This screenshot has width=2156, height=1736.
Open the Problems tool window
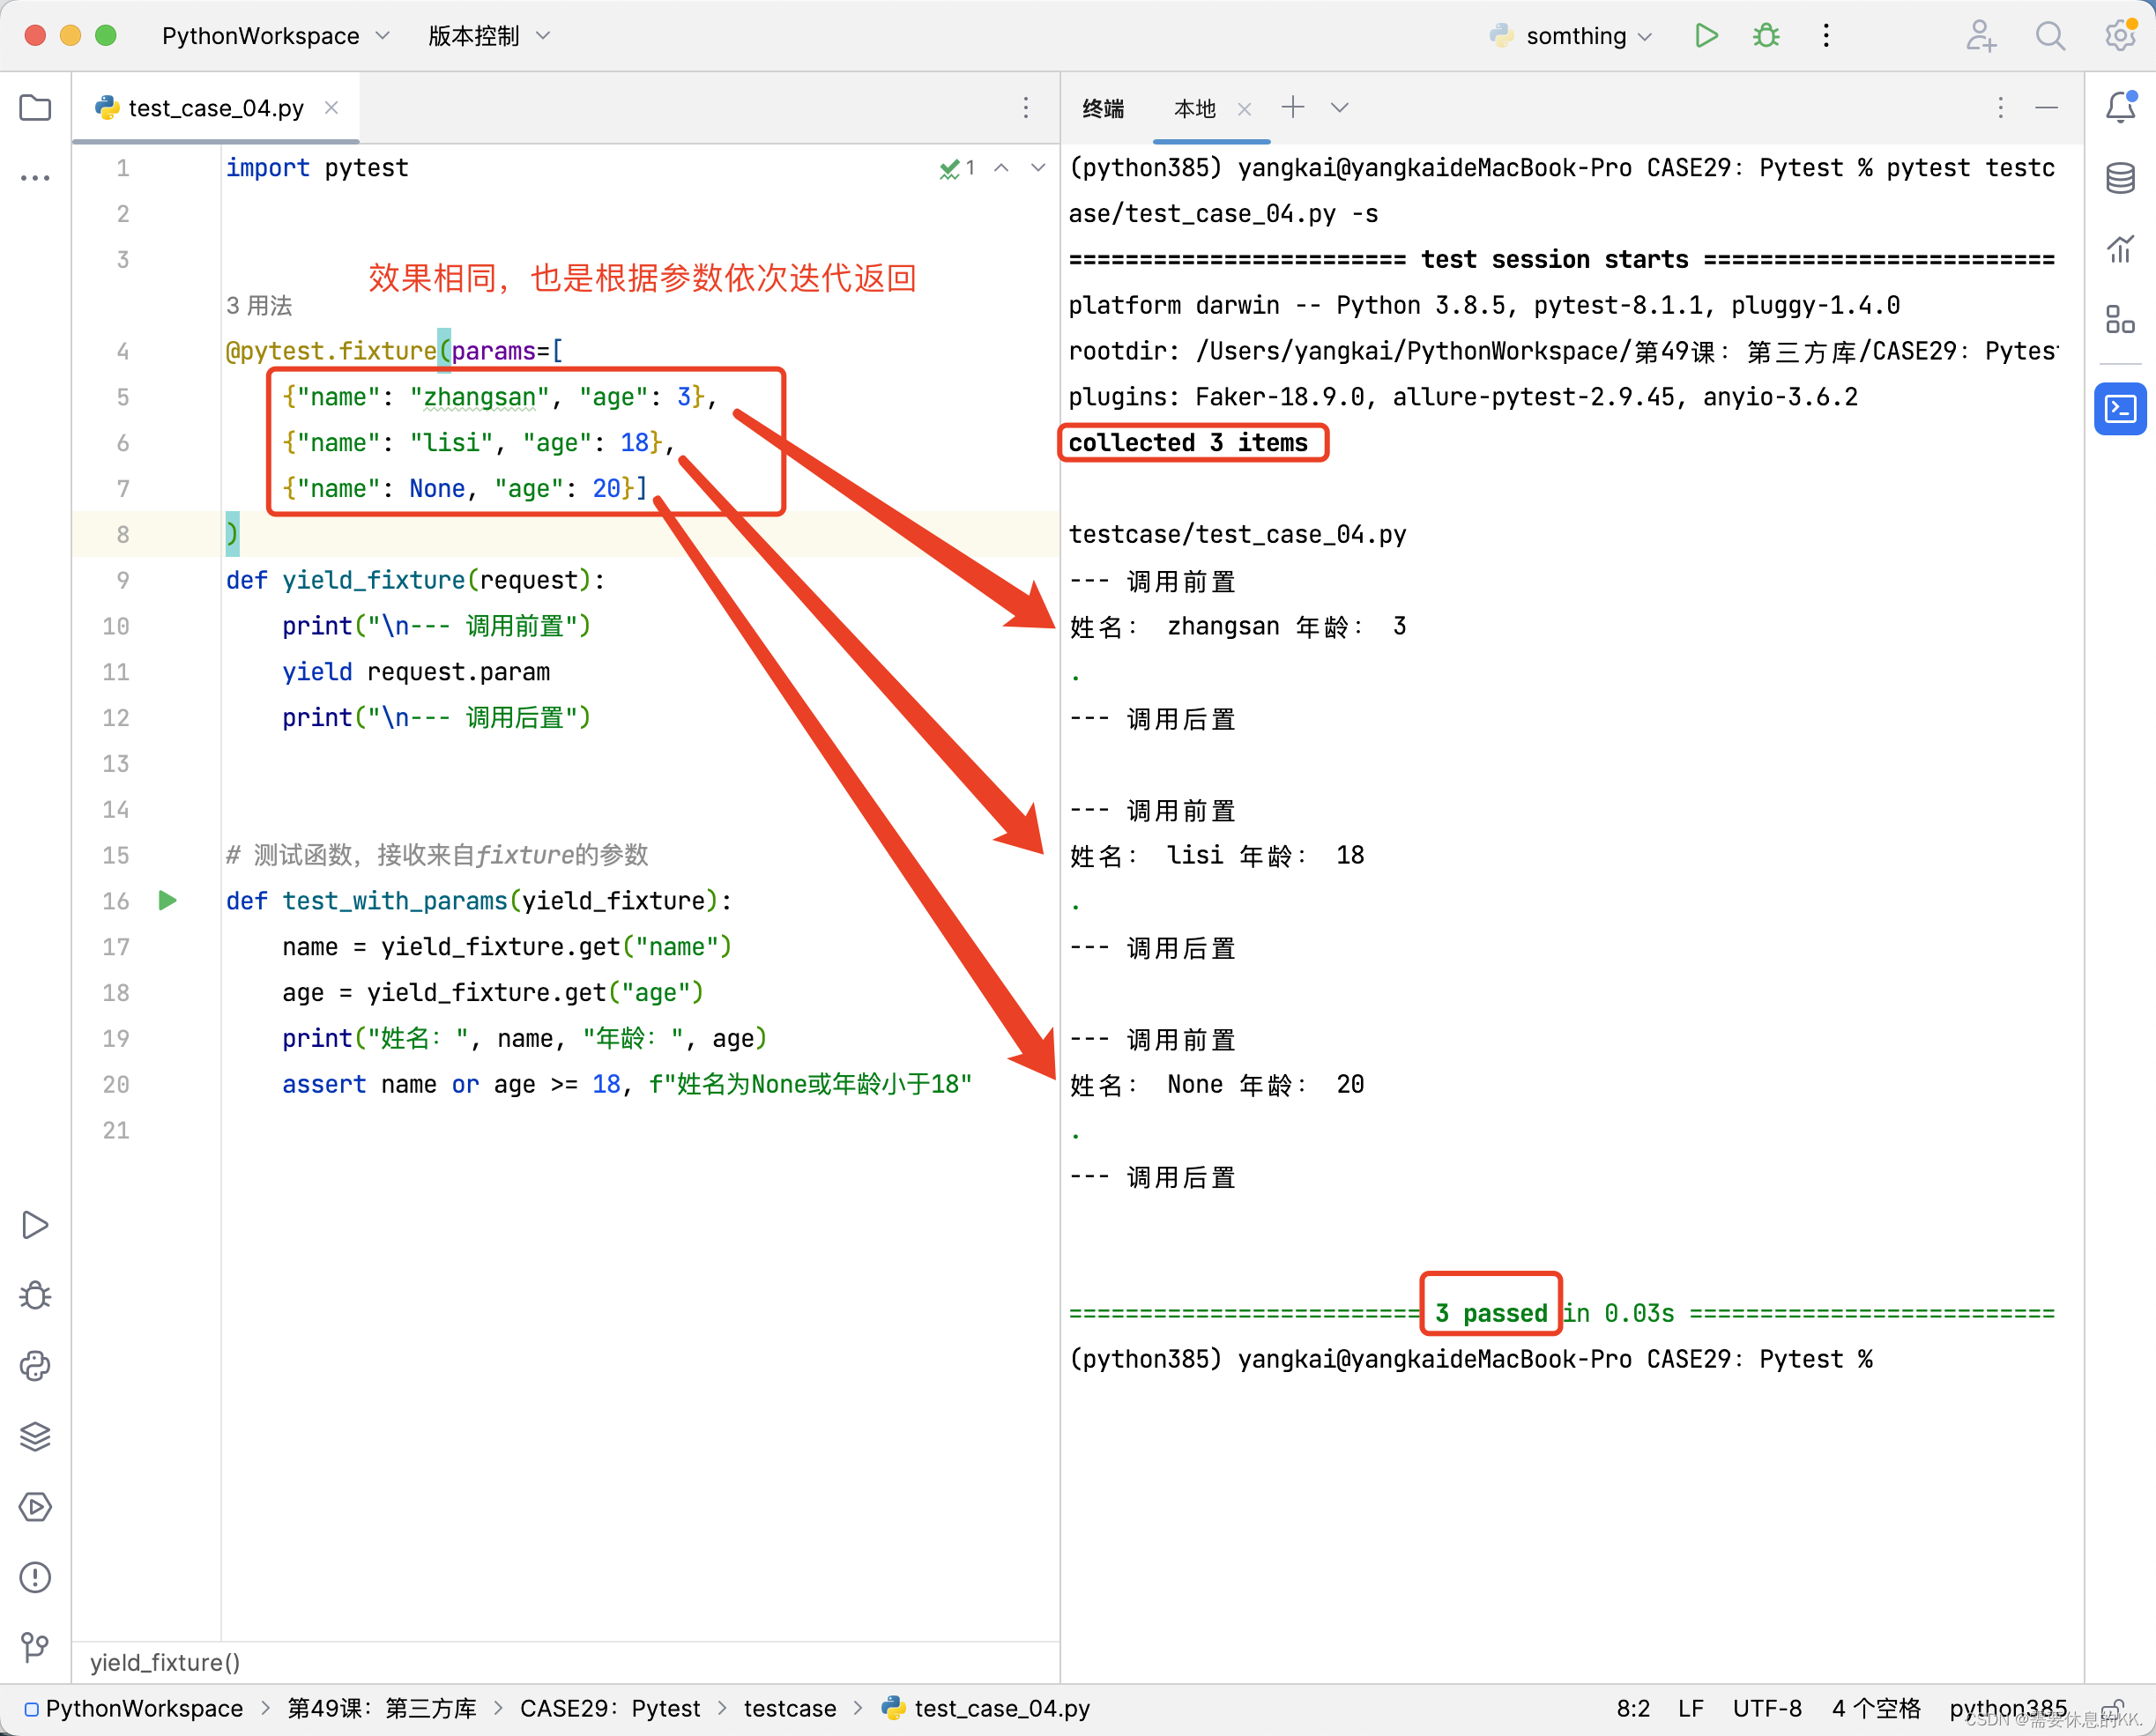click(x=36, y=1577)
